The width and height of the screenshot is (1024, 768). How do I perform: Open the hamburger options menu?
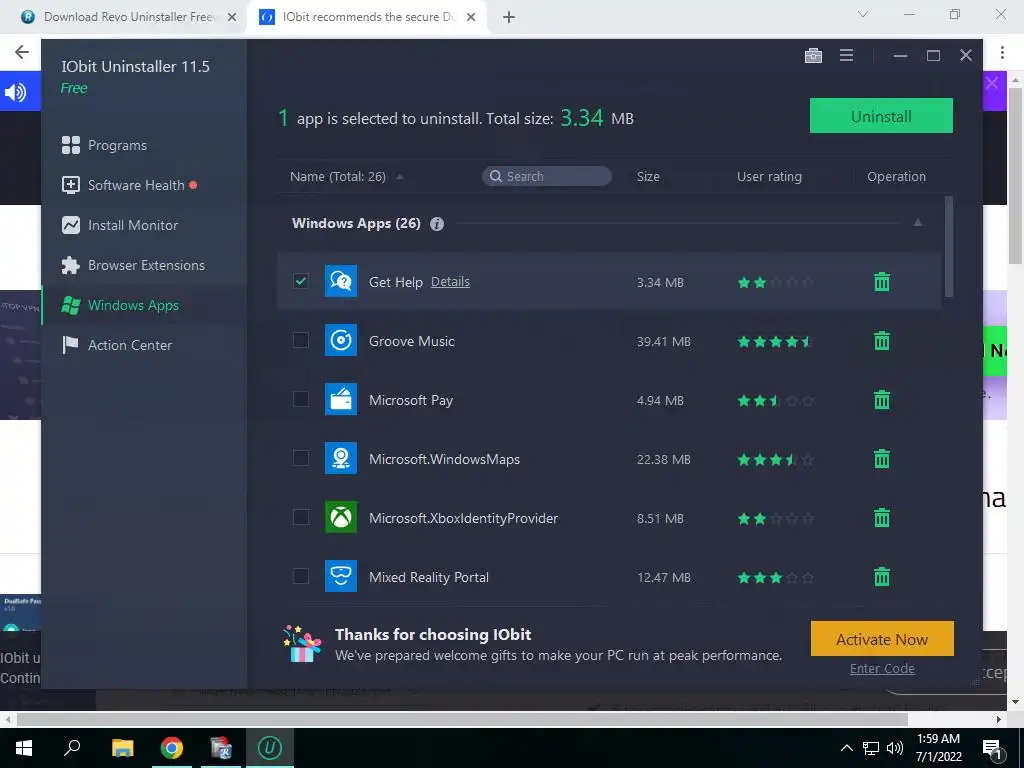click(846, 56)
